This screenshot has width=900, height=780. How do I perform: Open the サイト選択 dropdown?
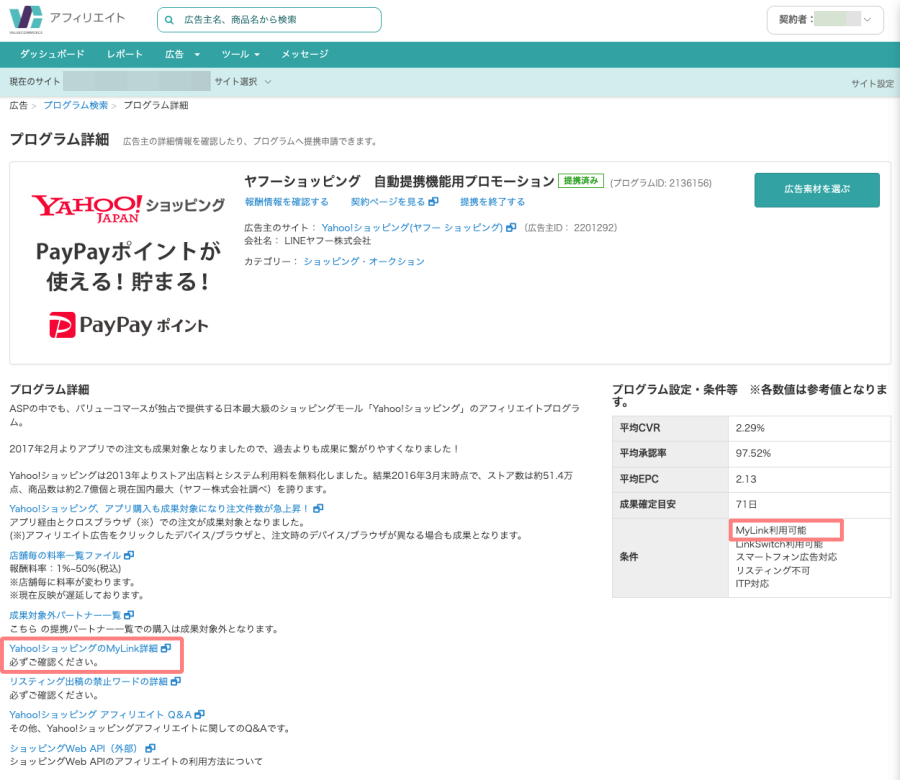point(243,82)
